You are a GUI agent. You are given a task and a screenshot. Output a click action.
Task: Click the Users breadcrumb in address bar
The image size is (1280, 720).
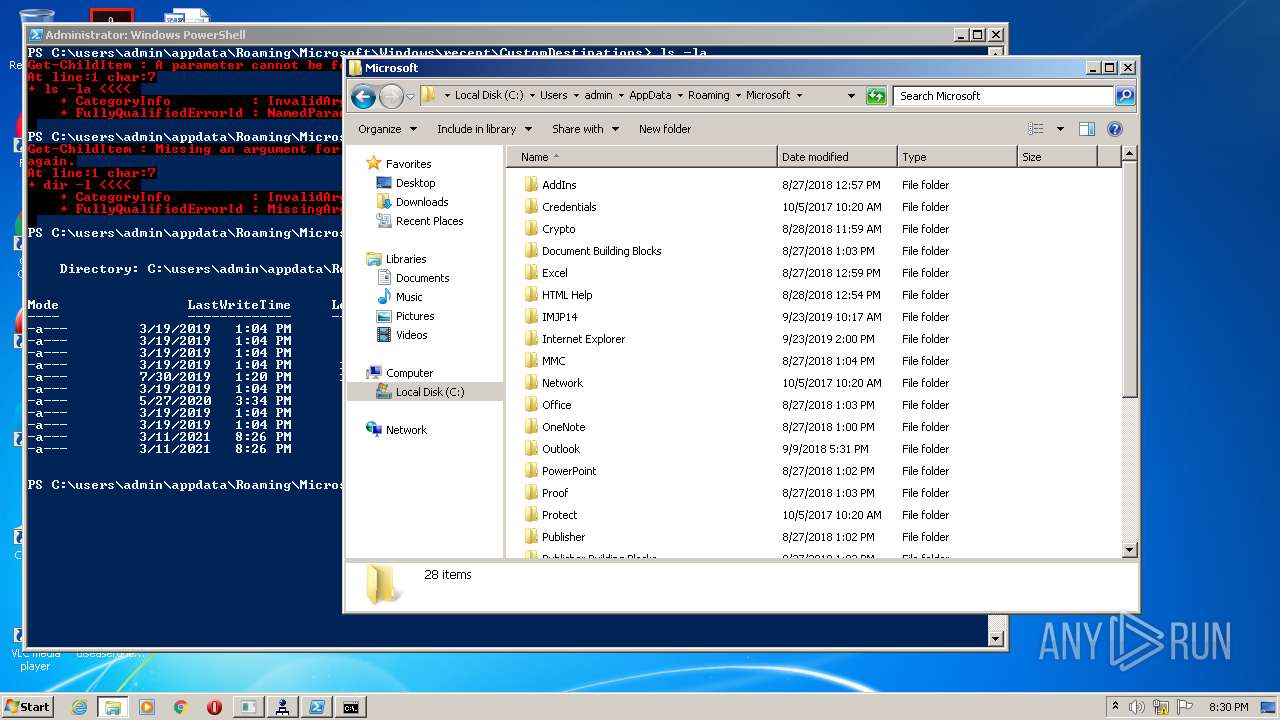tap(553, 96)
